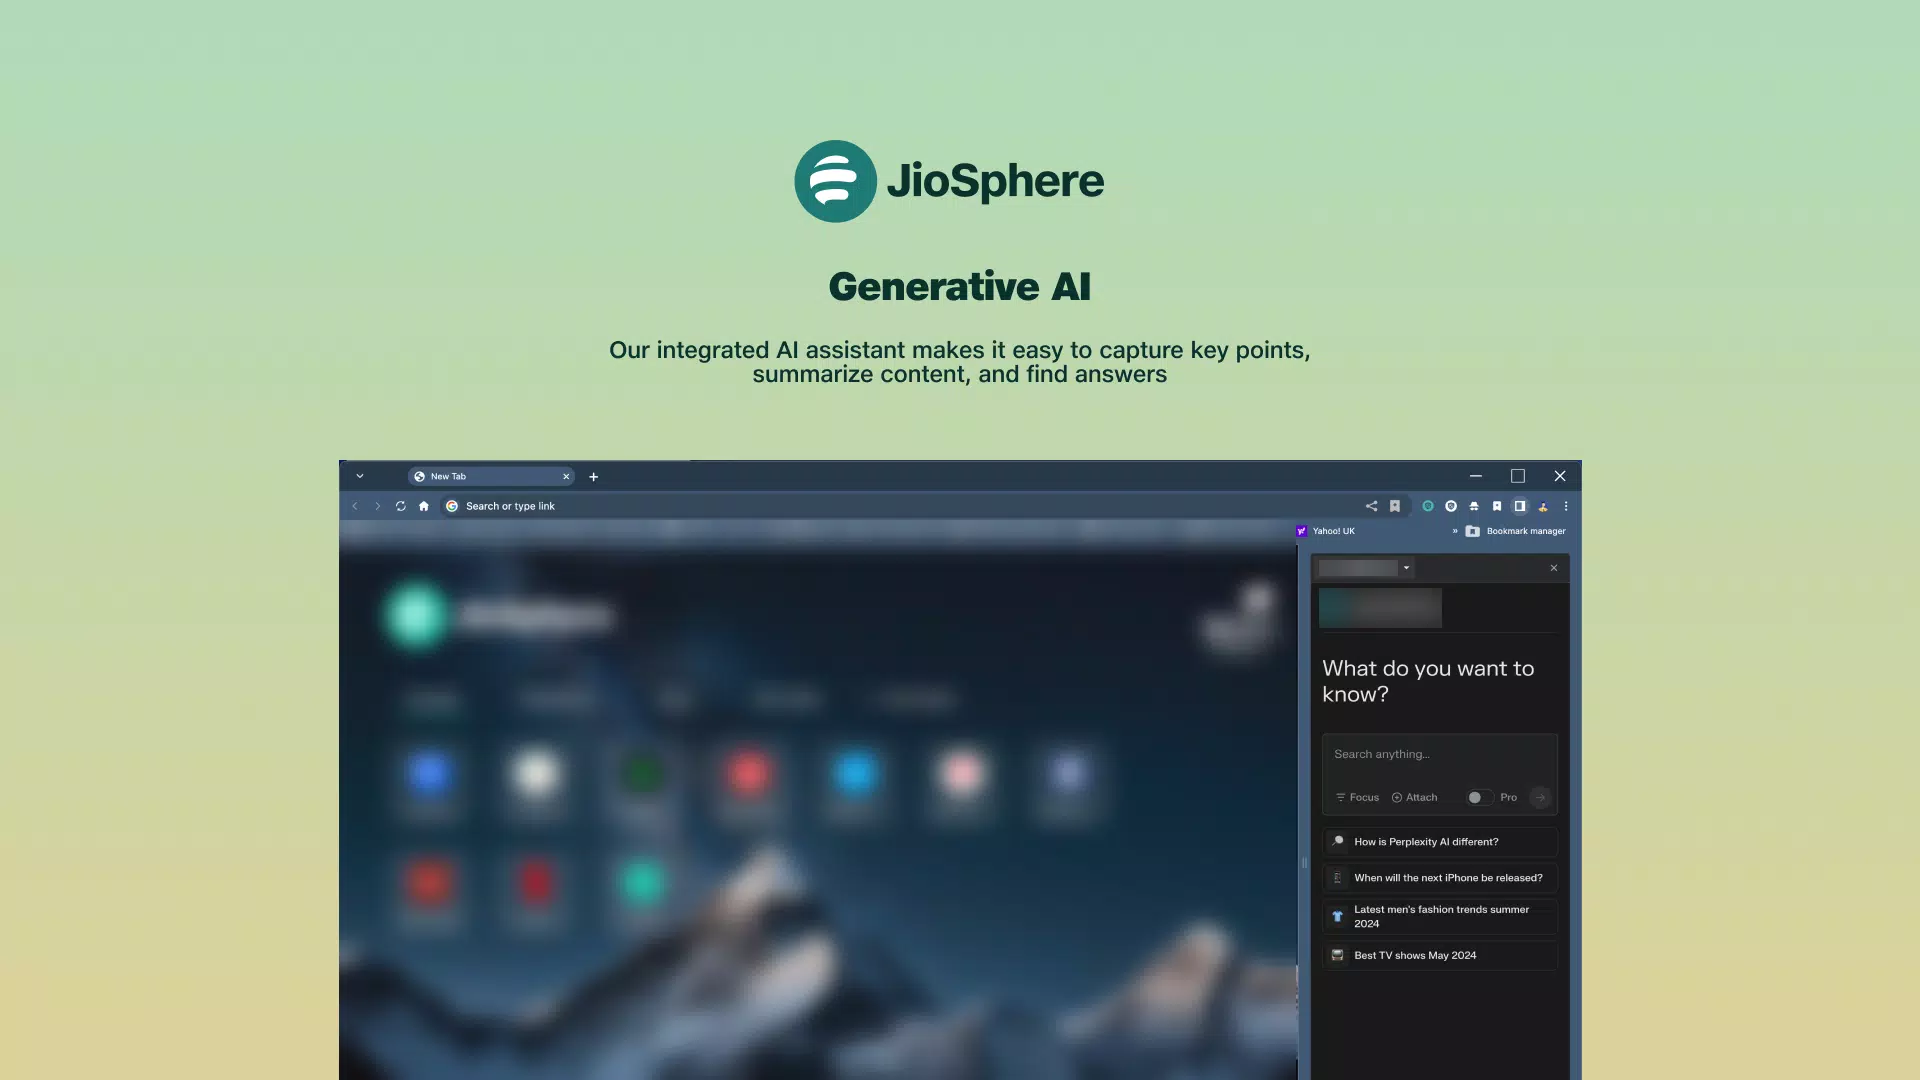Close the AI side panel

[x=1554, y=568]
